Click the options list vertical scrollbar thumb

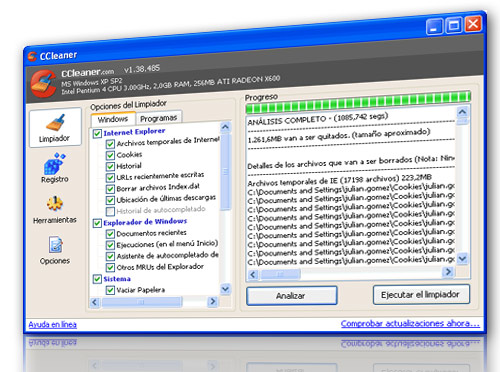coord(226,171)
